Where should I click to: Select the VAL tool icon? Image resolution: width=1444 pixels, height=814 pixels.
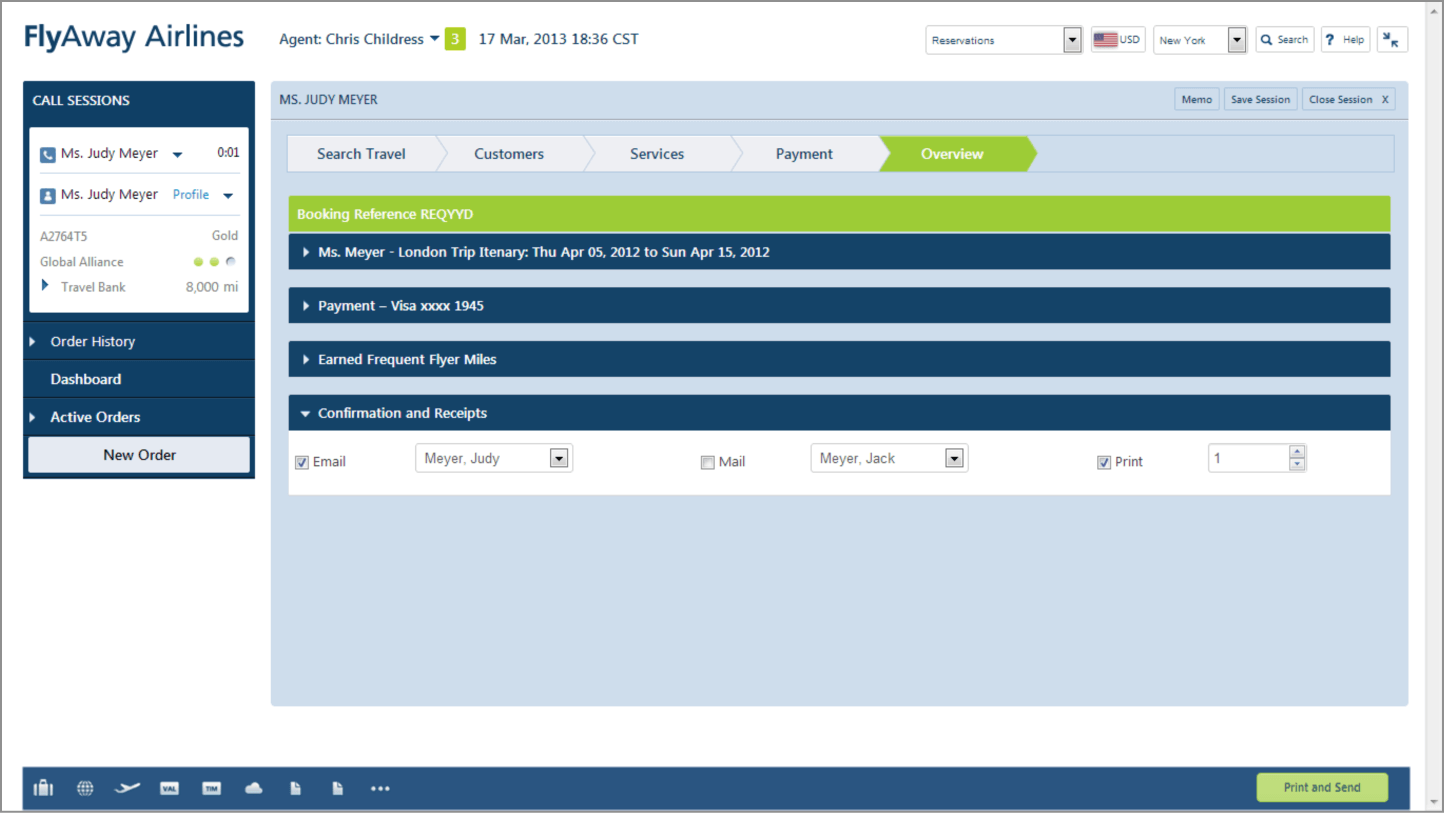click(x=169, y=788)
